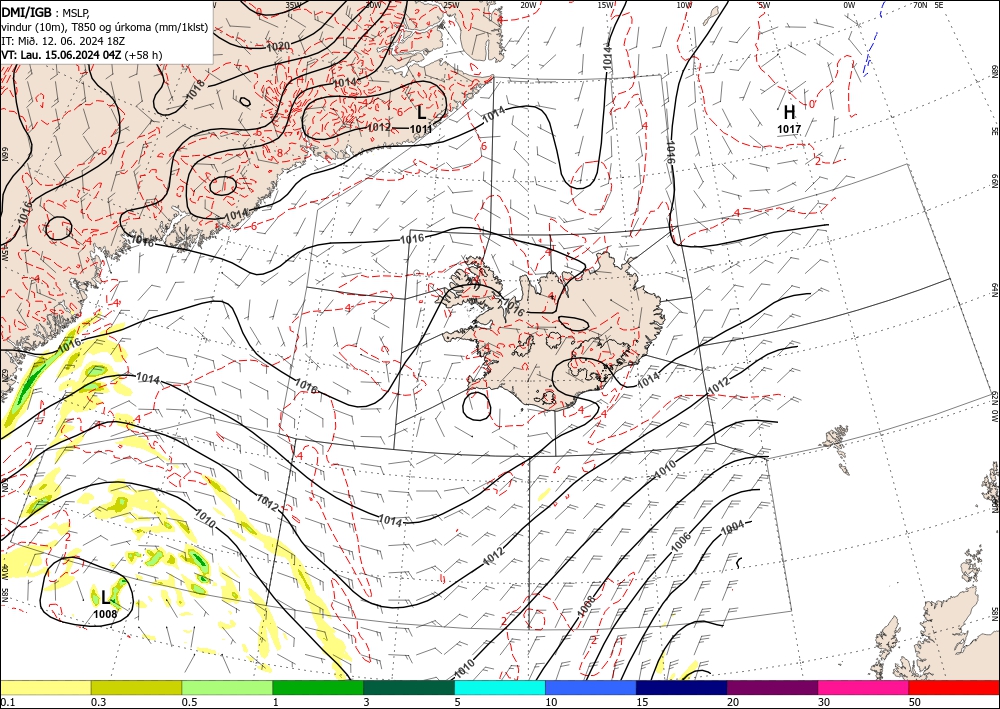Viewport: 1000px width, 709px height.
Task: Click the '0.1' legend value label
Action: (8, 702)
